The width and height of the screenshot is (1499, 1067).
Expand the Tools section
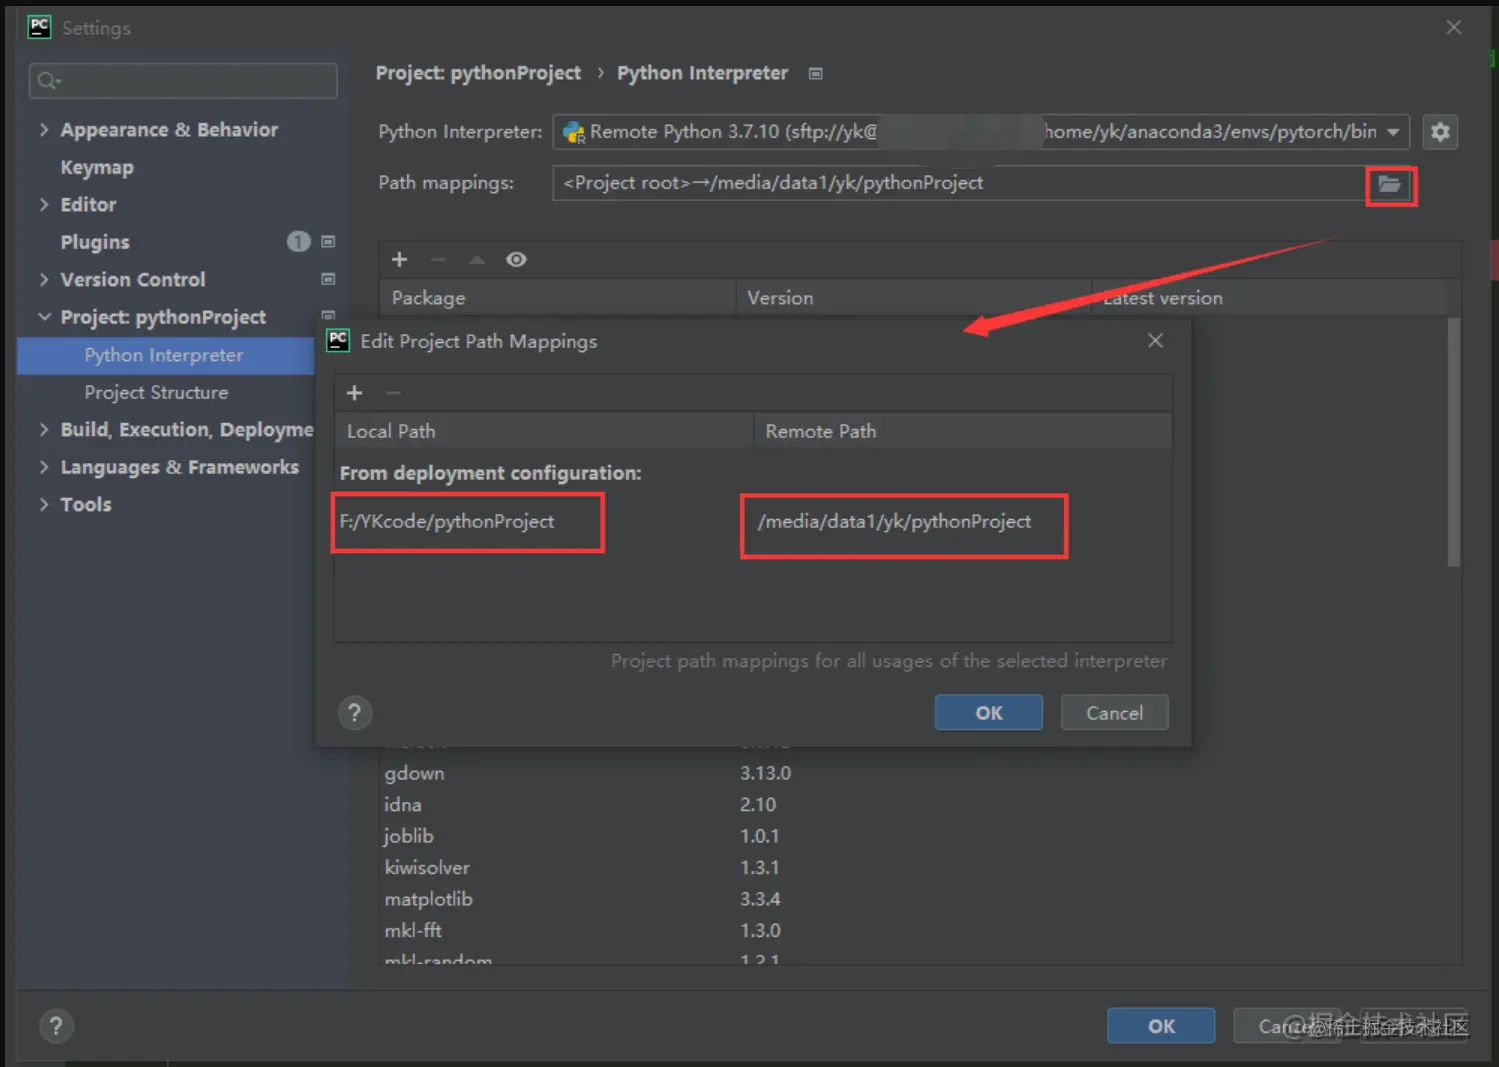coord(44,504)
